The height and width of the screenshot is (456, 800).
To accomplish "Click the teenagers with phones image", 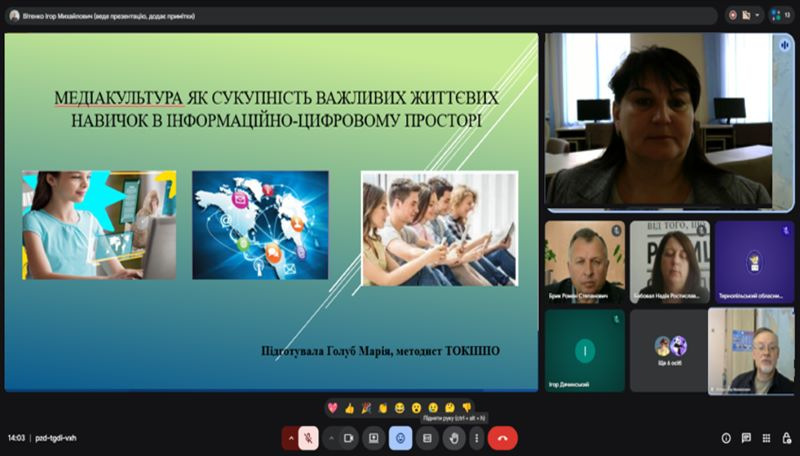I will click(440, 228).
